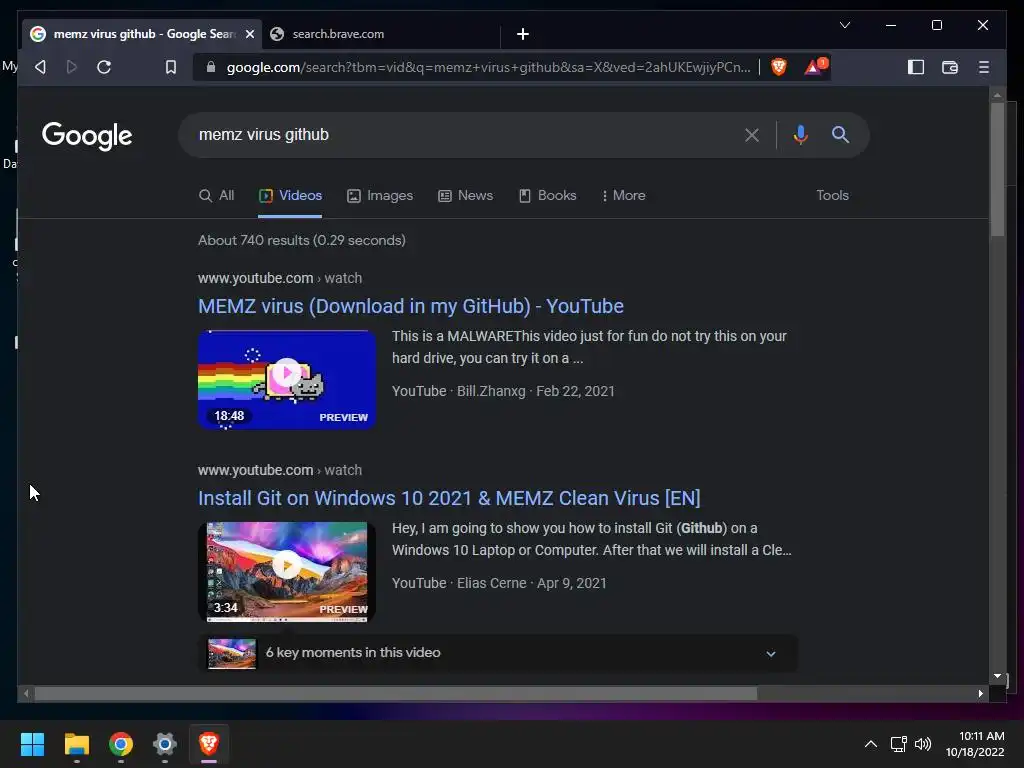Switch to the Books results tab

pos(547,195)
